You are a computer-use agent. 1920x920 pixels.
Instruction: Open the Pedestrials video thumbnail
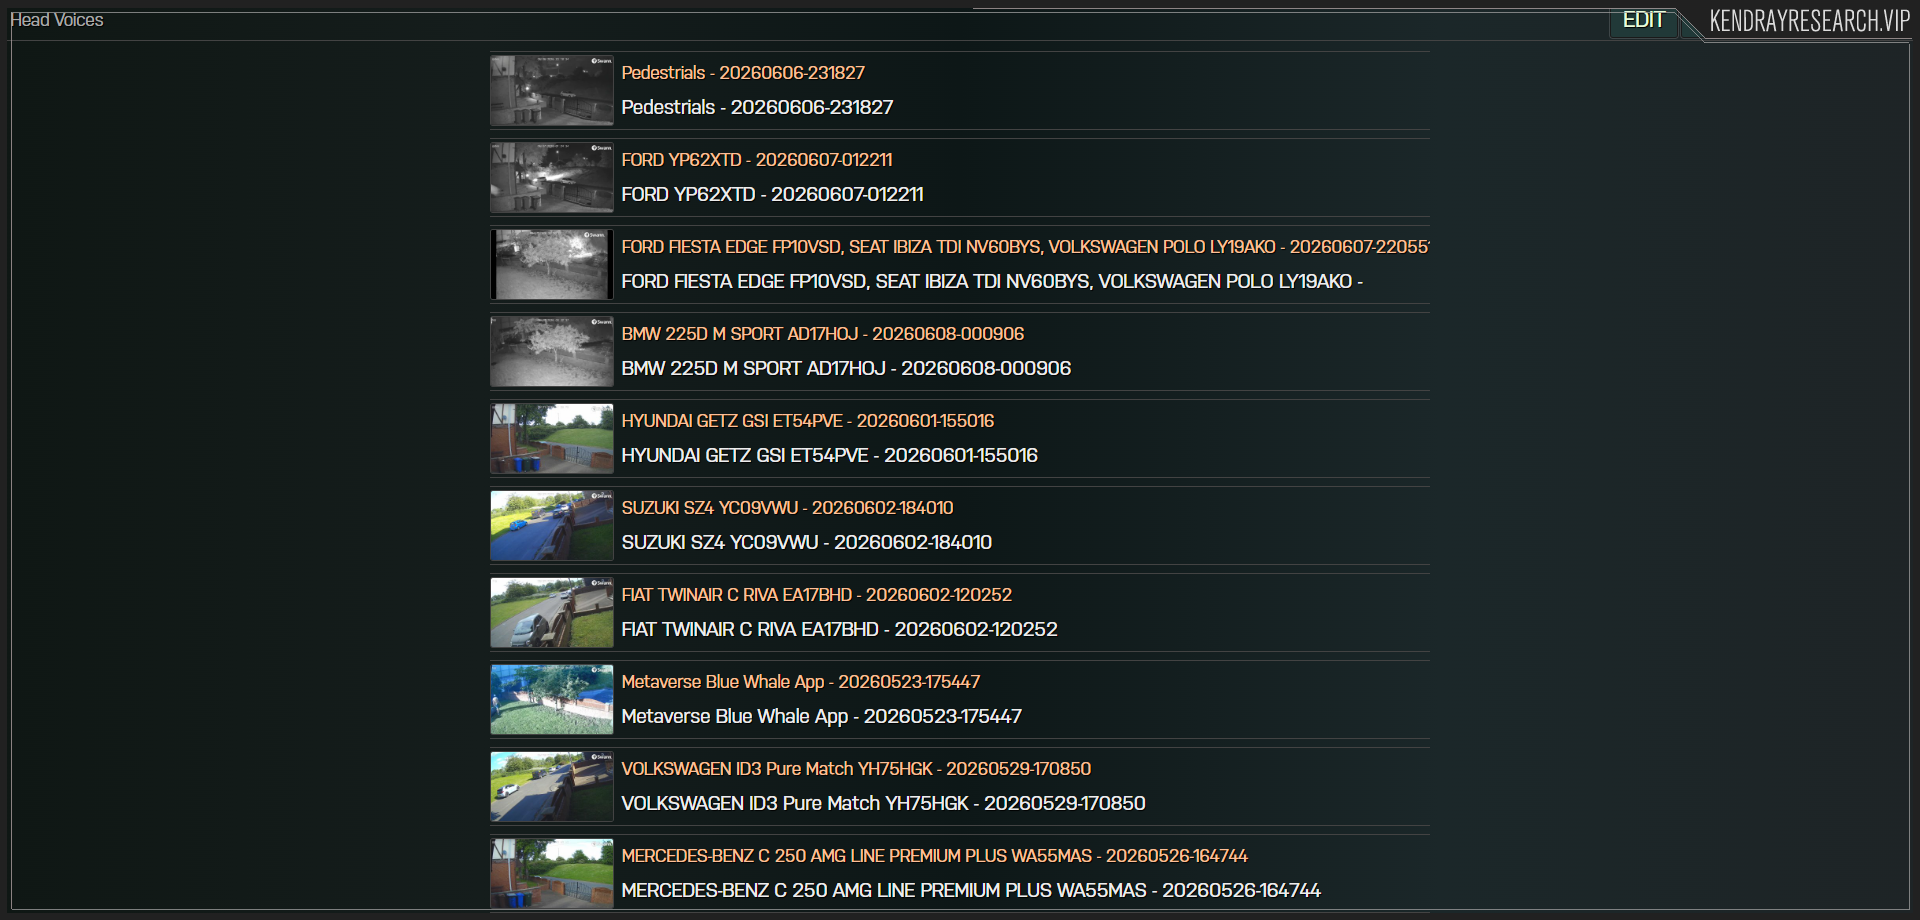coord(552,90)
